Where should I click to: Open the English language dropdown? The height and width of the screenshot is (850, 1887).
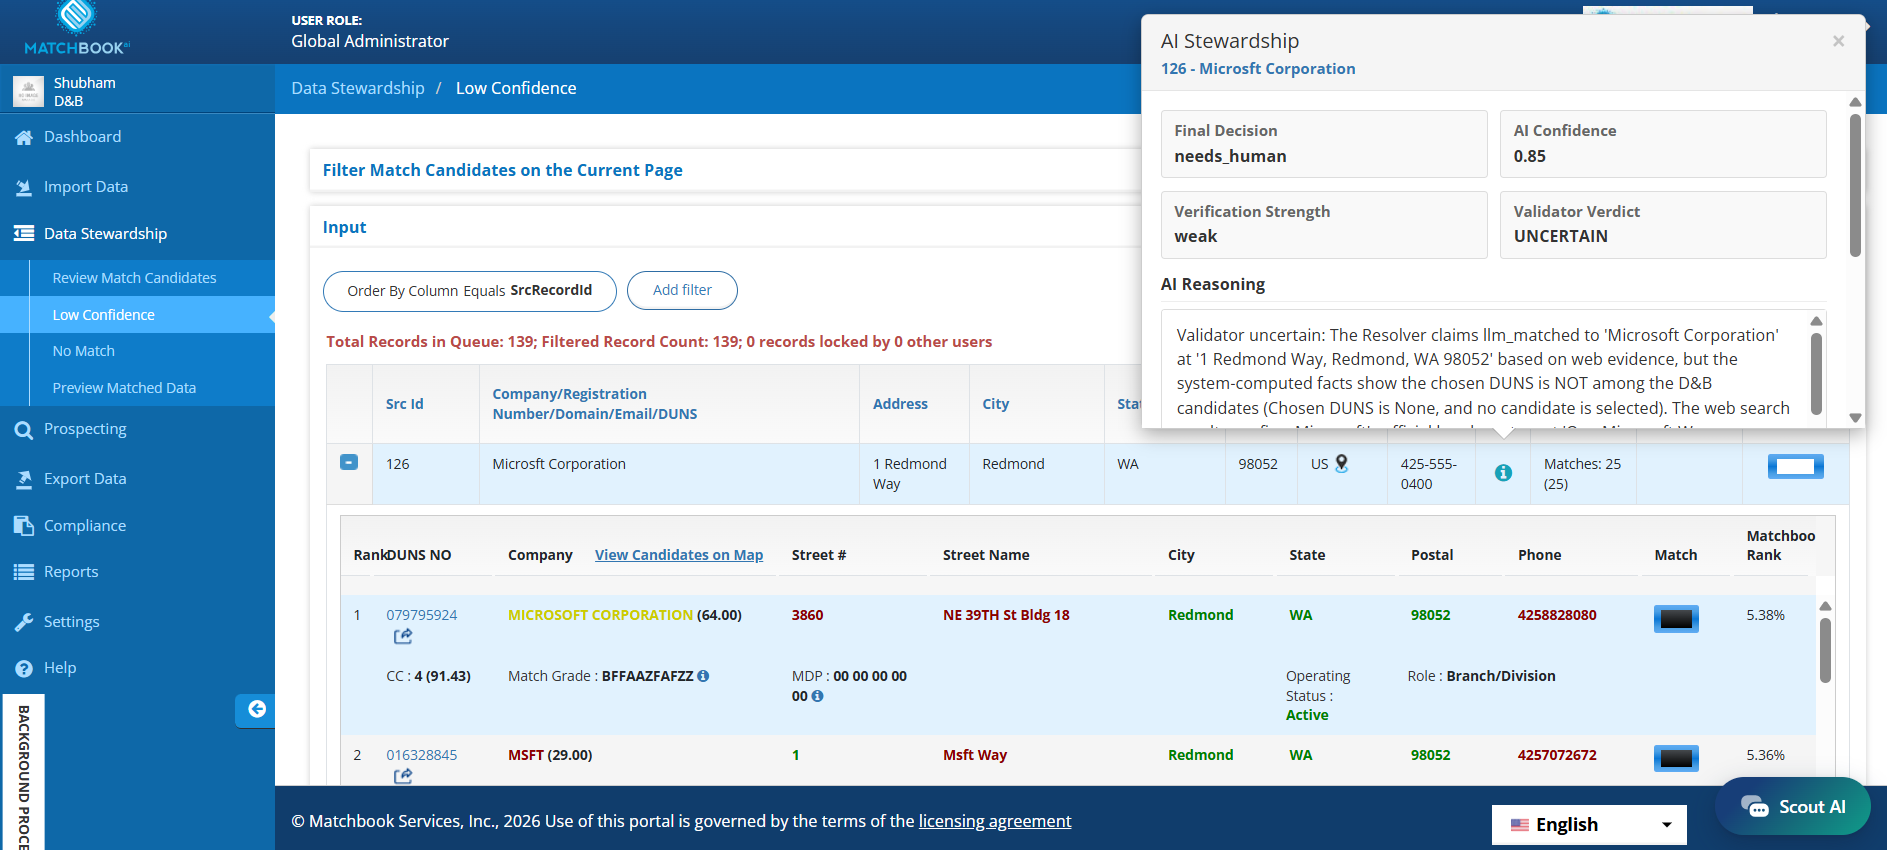(1589, 825)
